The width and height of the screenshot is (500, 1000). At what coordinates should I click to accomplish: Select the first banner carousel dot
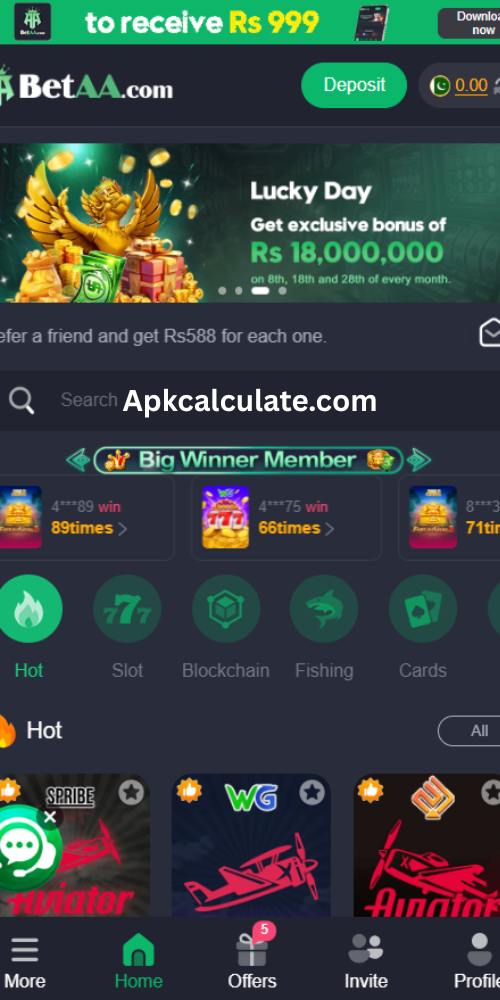click(x=223, y=291)
